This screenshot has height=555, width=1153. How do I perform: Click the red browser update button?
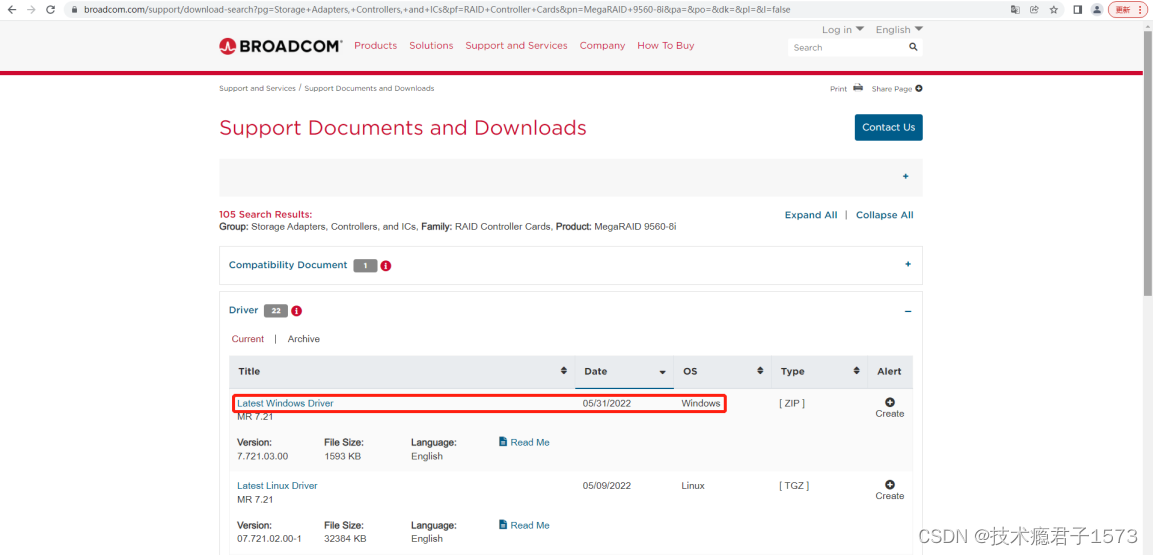1127,10
